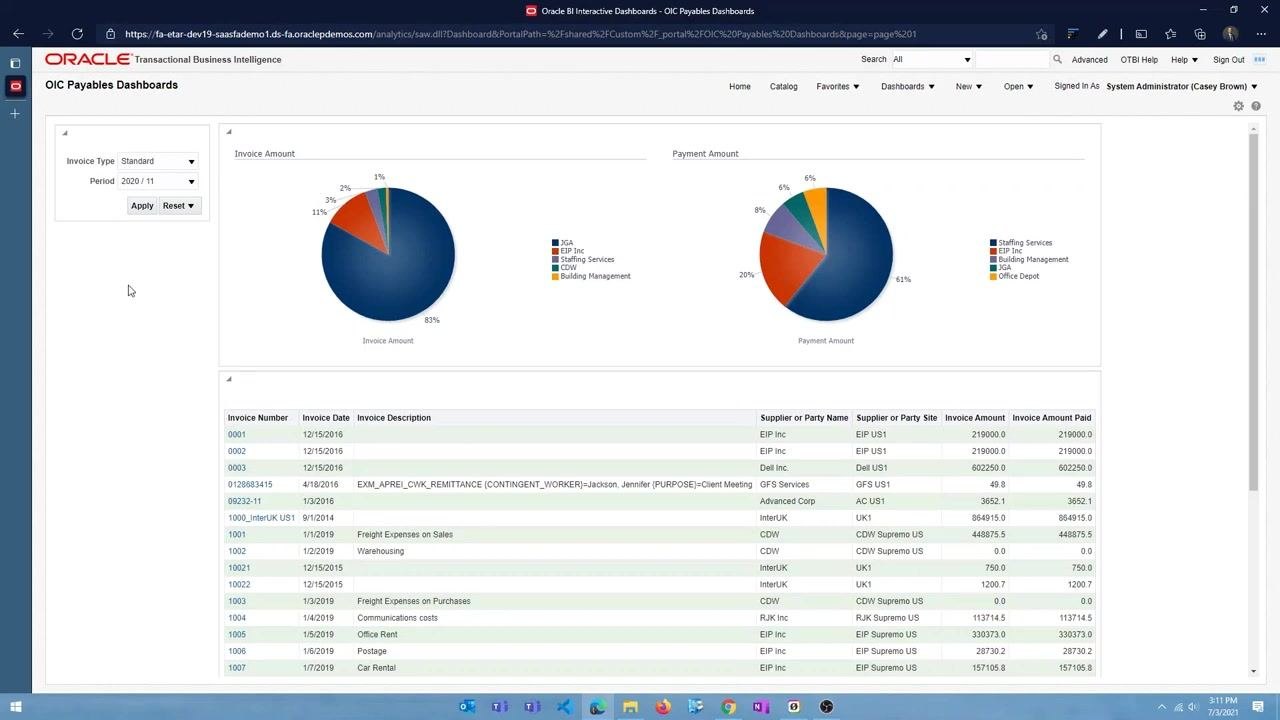Viewport: 1280px width, 720px height.
Task: Collapse the pie charts section triangle
Action: pyautogui.click(x=229, y=132)
